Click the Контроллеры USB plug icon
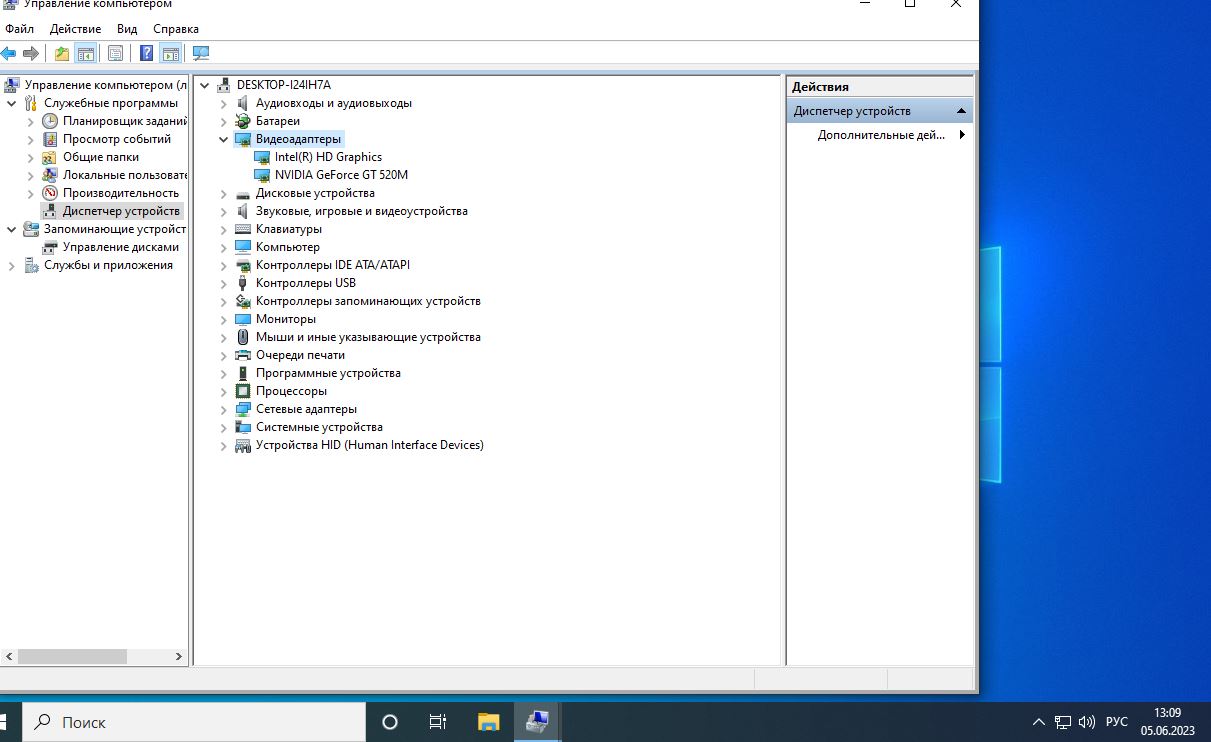This screenshot has height=742, width=1211. point(243,283)
